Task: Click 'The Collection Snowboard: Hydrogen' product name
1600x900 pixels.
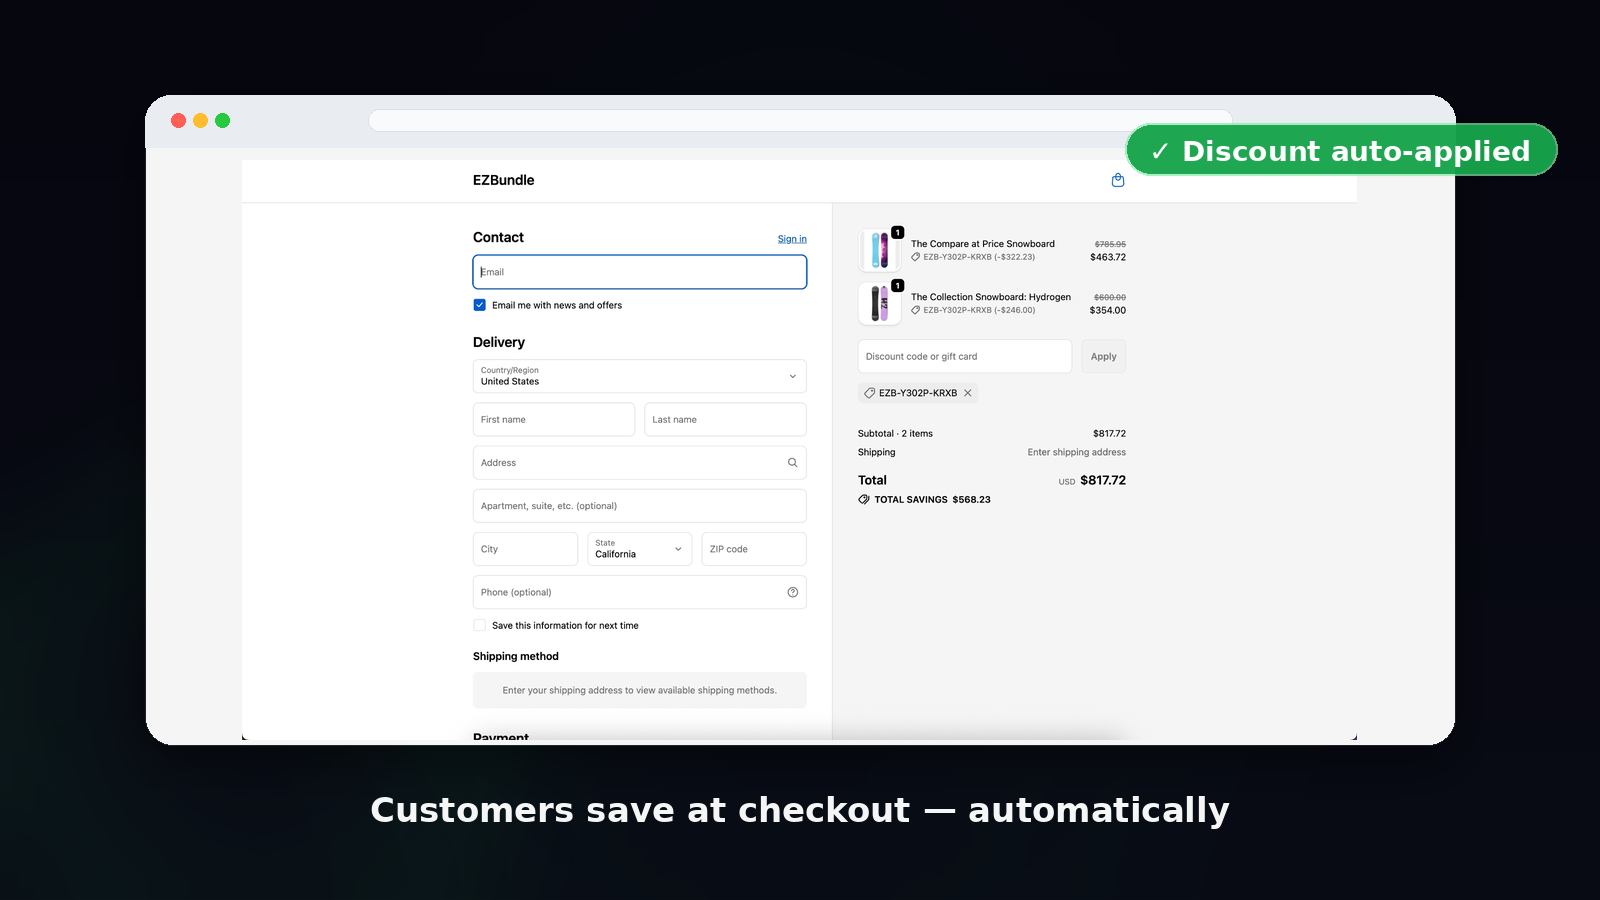Action: click(x=991, y=297)
